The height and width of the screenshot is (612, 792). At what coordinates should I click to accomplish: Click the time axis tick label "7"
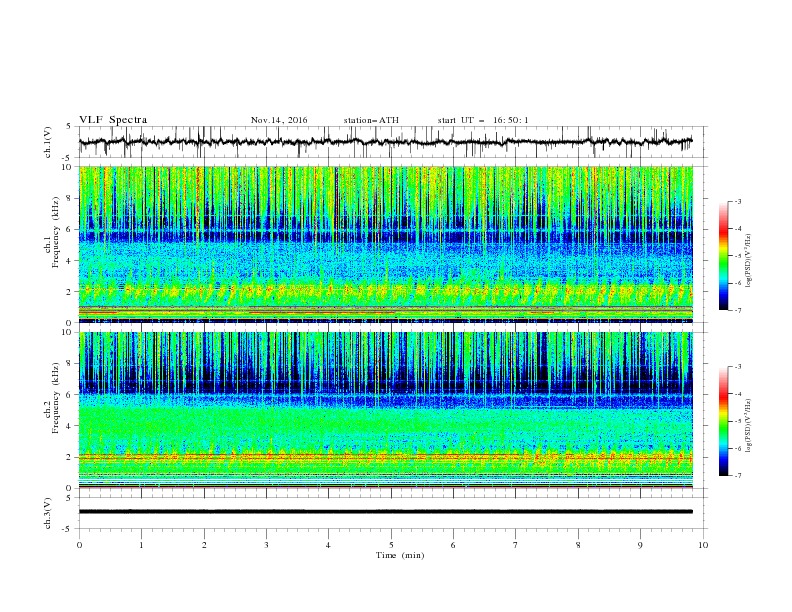tap(516, 545)
